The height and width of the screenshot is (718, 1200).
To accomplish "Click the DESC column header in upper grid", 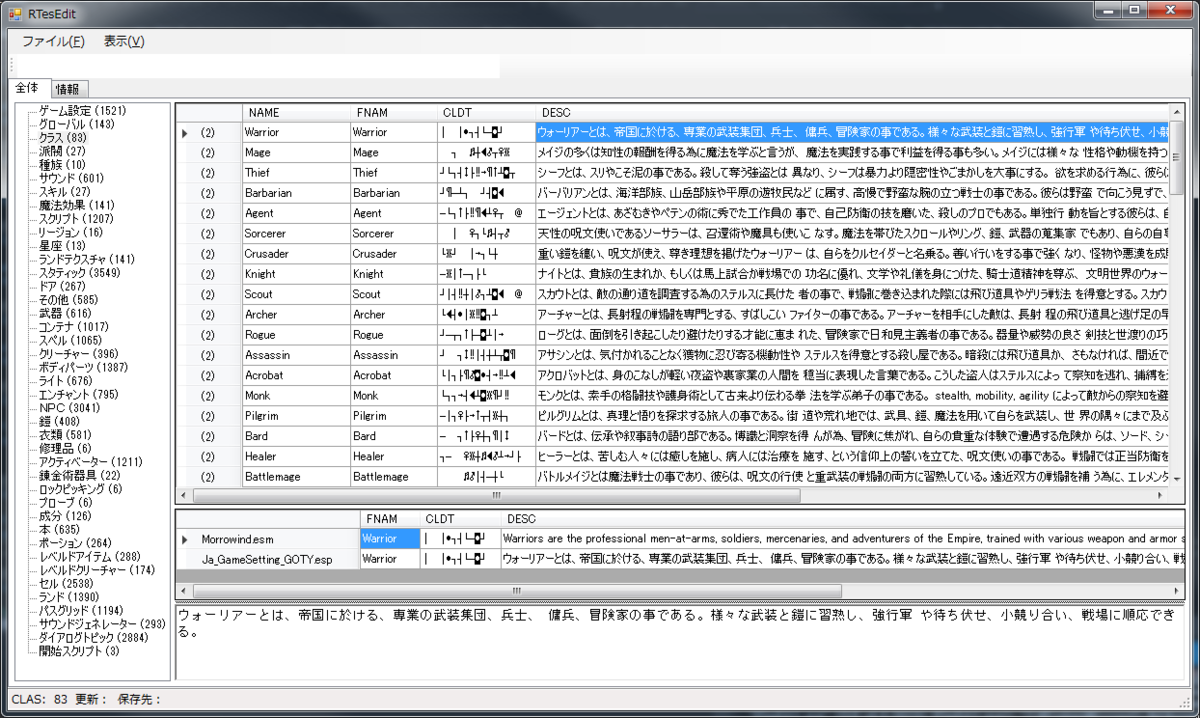I will click(x=852, y=113).
